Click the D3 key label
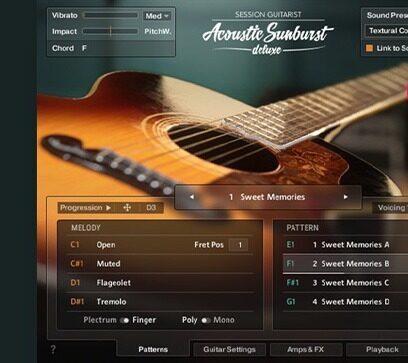The height and width of the screenshot is (363, 408). coord(151,208)
